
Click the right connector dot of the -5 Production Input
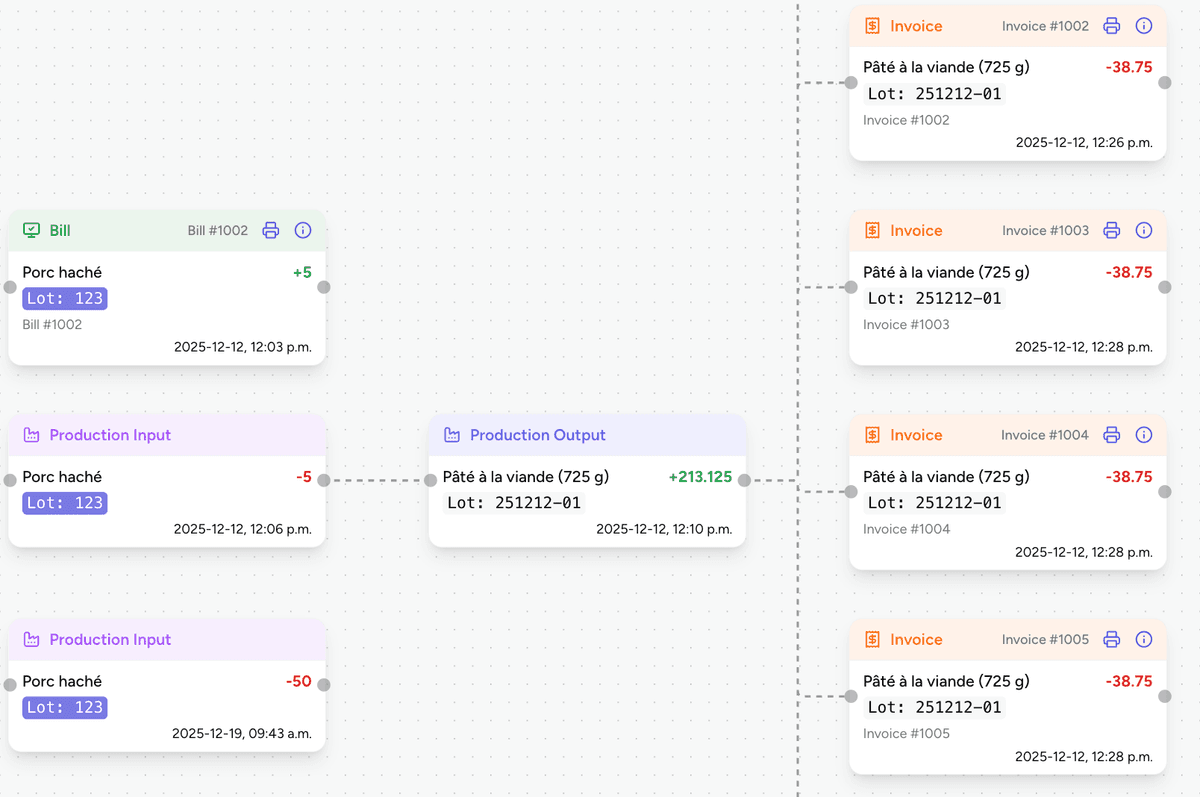tap(324, 480)
